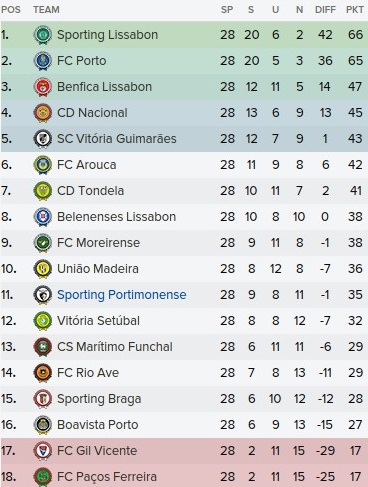Click the Sporting Braga club badge

(x=43, y=399)
